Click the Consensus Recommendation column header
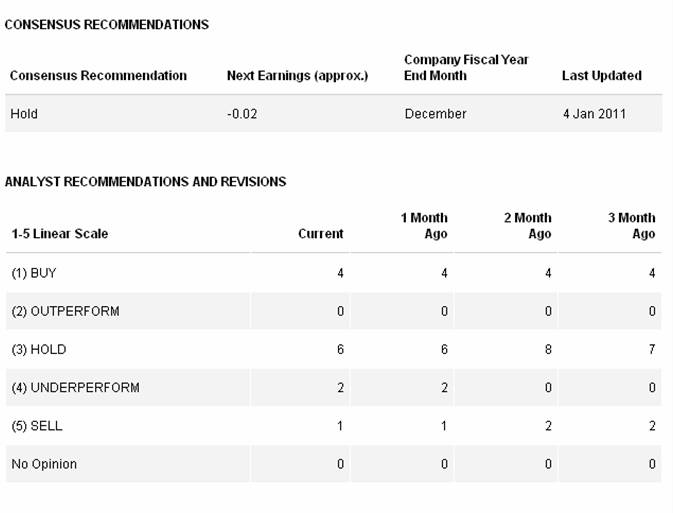 click(98, 76)
